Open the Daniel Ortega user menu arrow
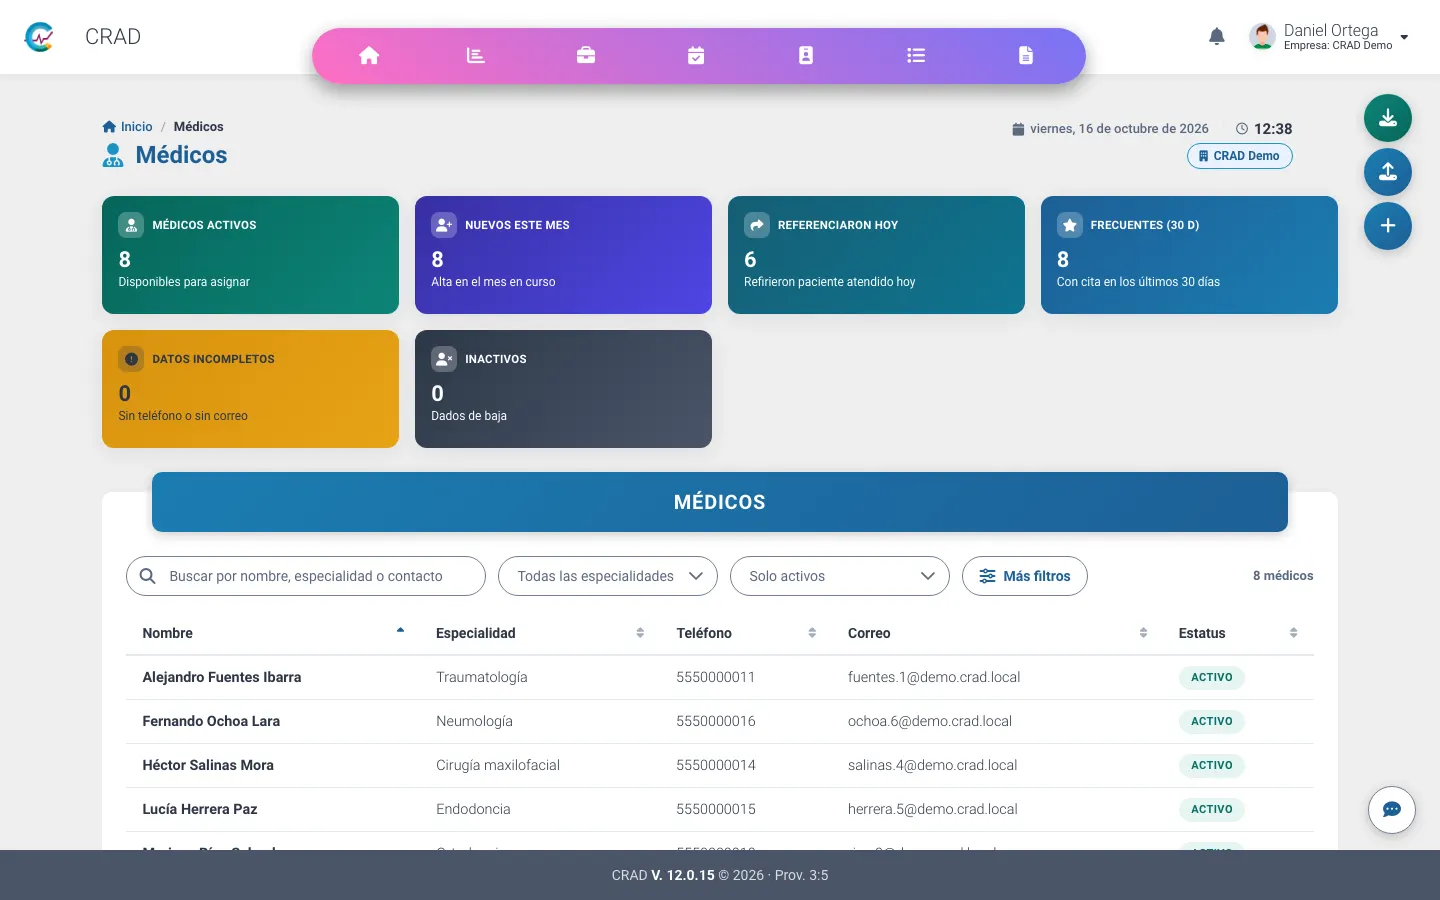This screenshot has height=900, width=1440. pyautogui.click(x=1404, y=37)
